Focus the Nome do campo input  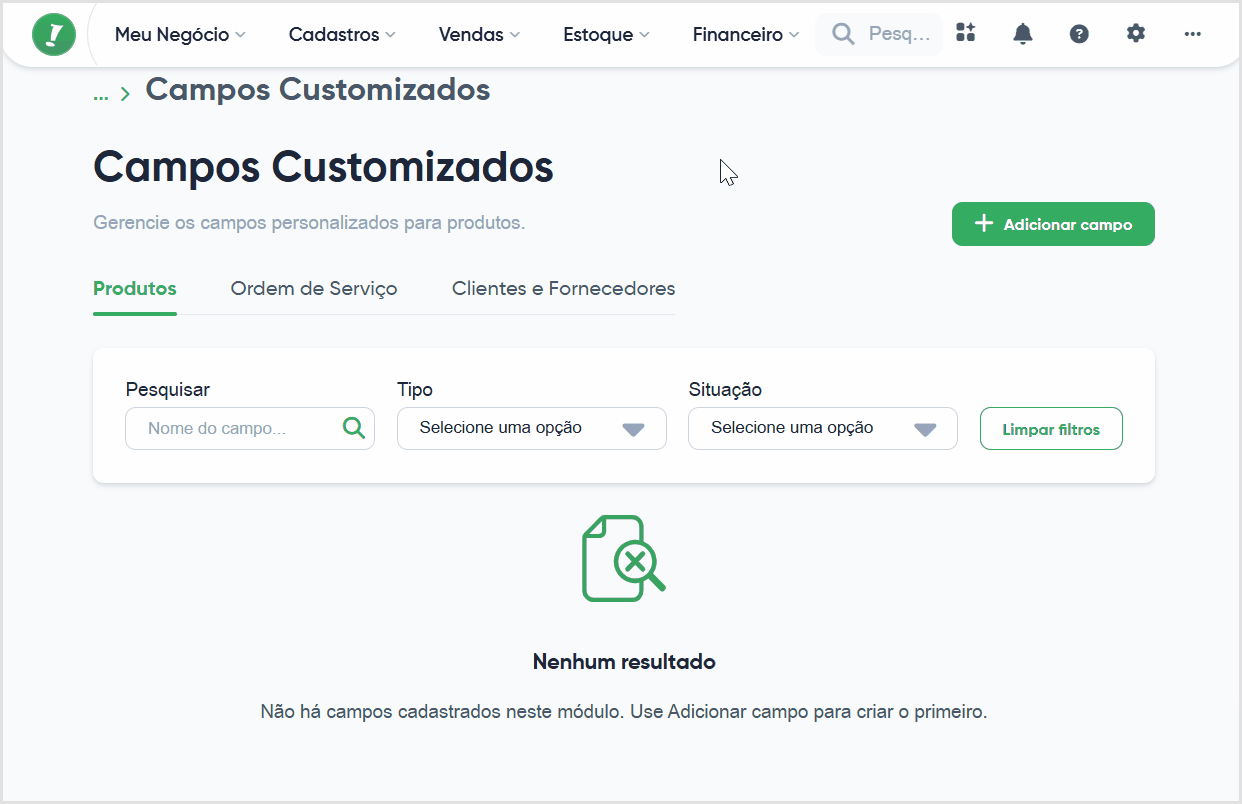(250, 428)
